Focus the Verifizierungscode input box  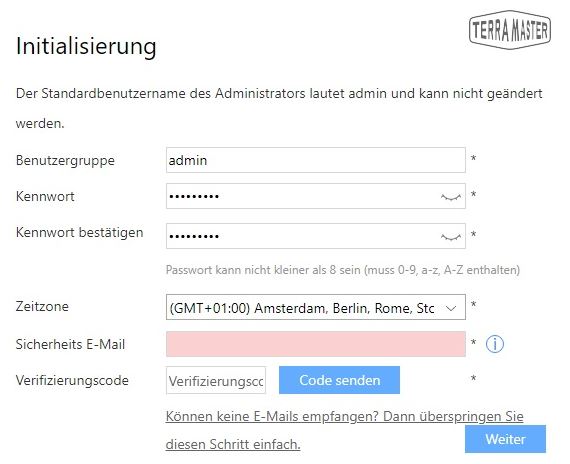(x=216, y=380)
